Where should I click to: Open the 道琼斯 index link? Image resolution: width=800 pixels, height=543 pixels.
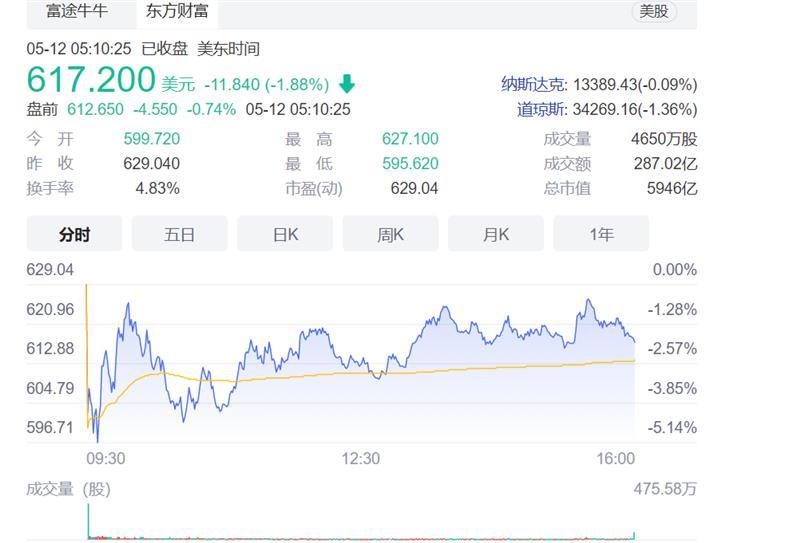(541, 109)
